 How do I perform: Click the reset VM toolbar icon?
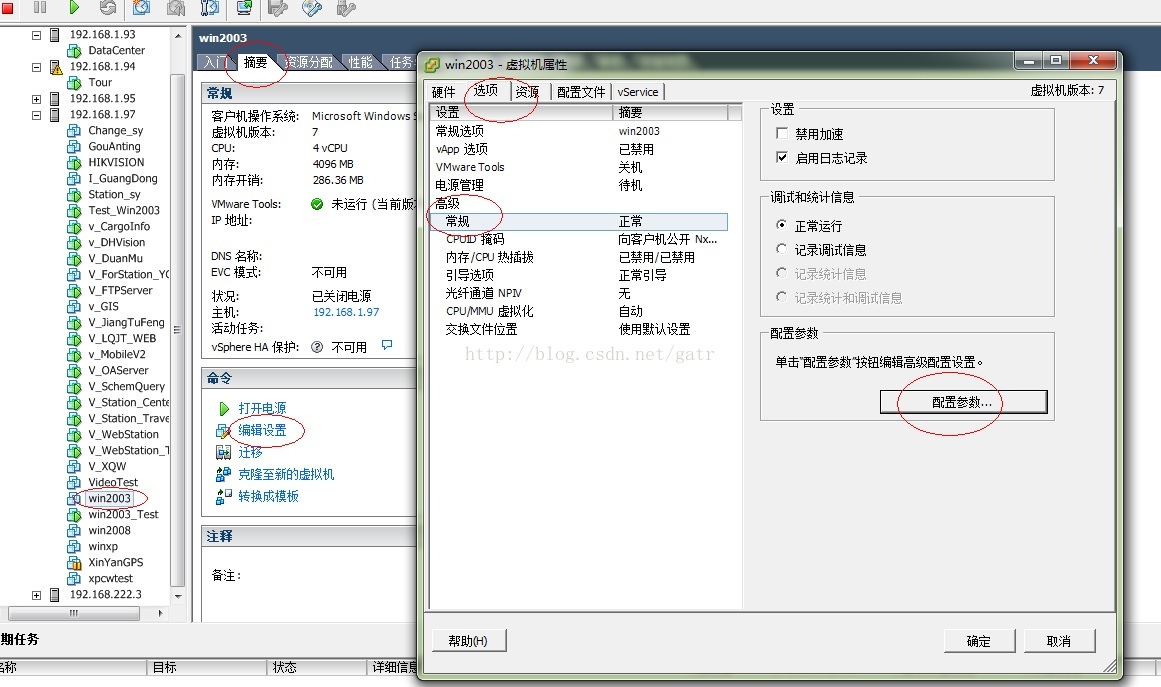coord(108,7)
